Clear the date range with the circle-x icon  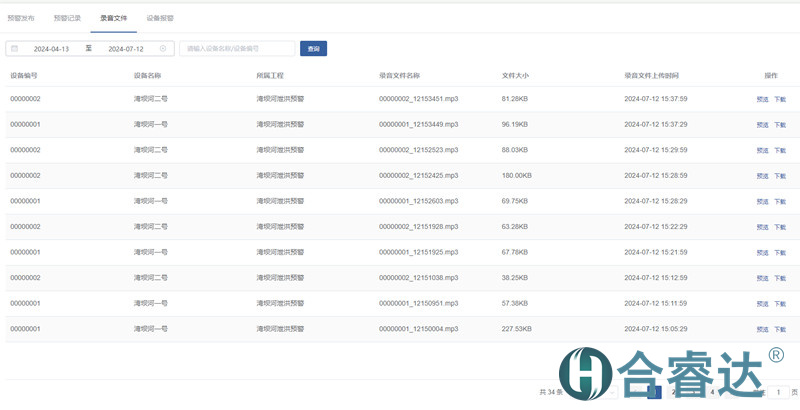coord(163,48)
